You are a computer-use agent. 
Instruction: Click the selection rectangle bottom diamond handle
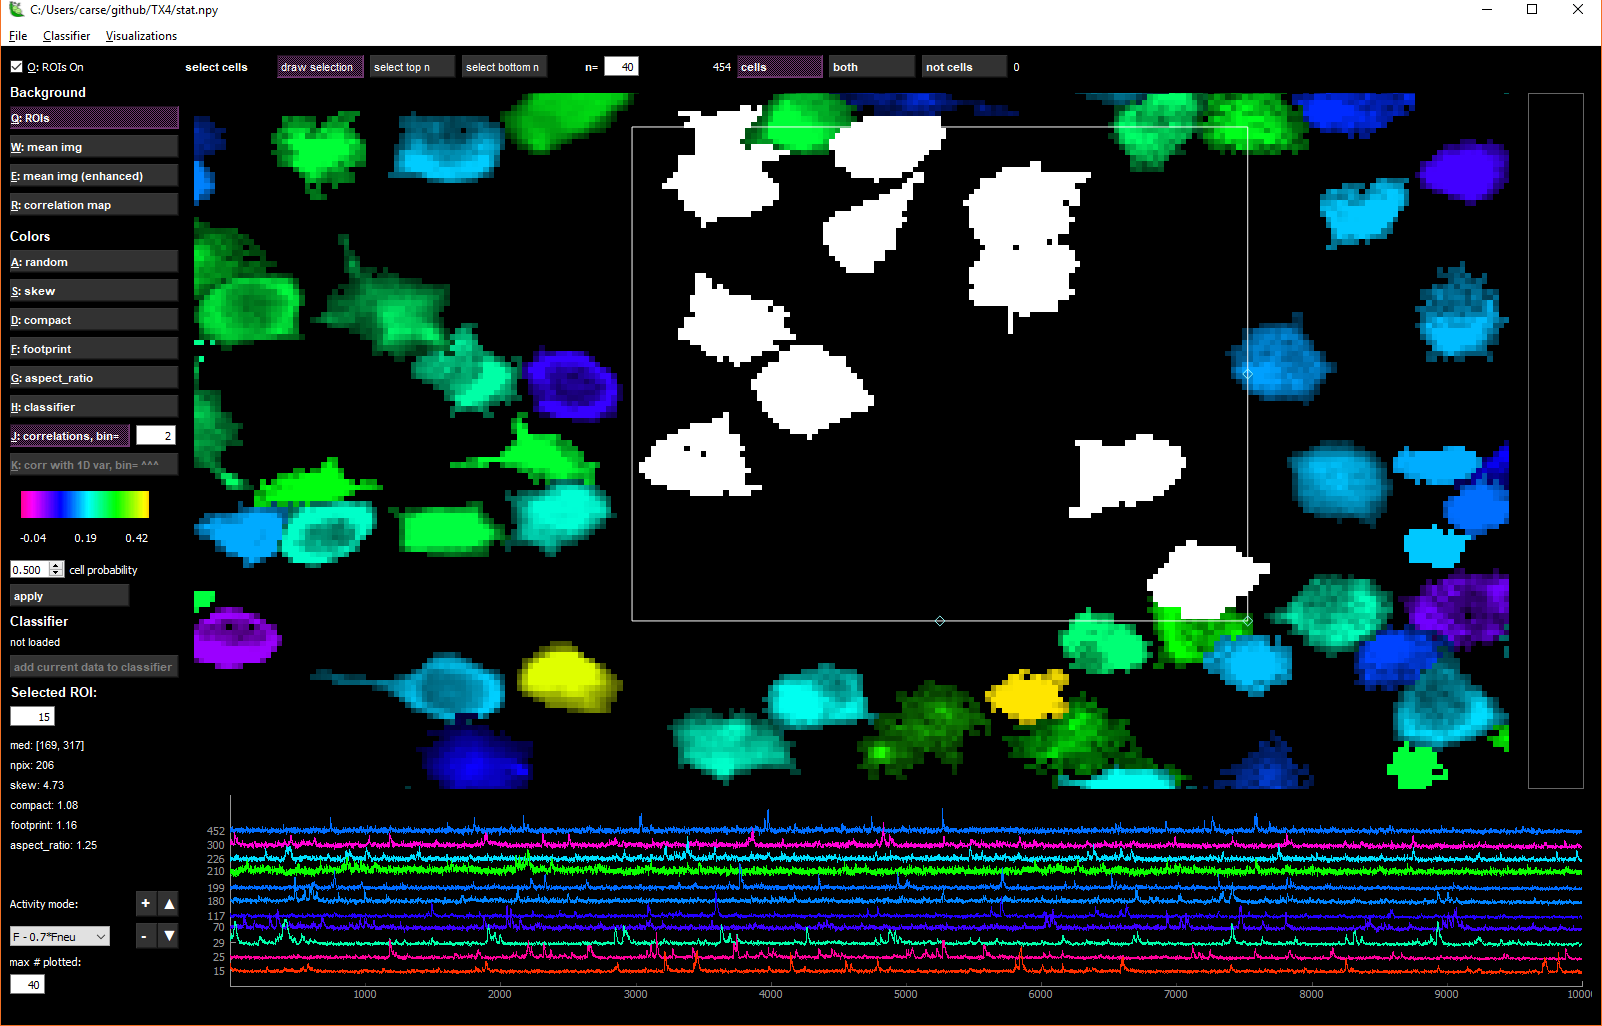coord(940,621)
